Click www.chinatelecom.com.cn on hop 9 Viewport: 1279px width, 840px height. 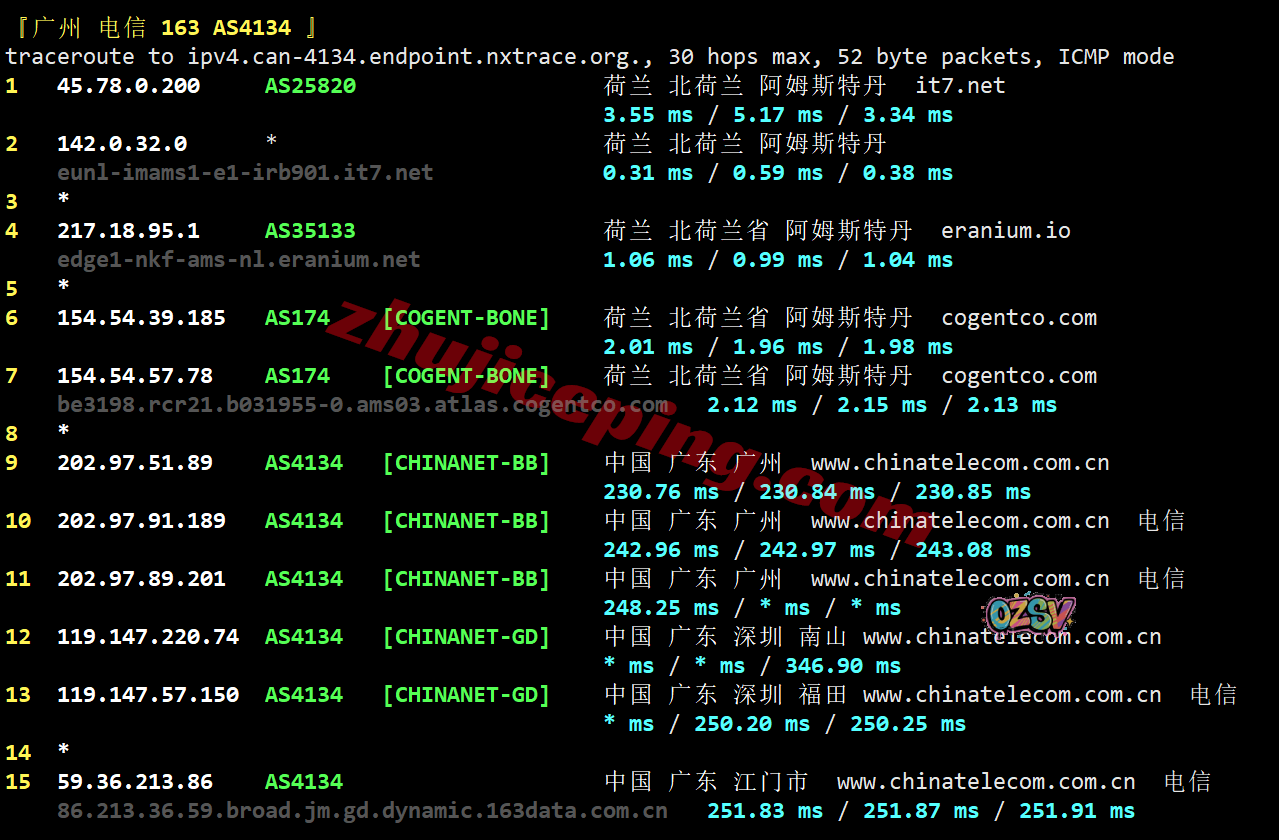[959, 463]
